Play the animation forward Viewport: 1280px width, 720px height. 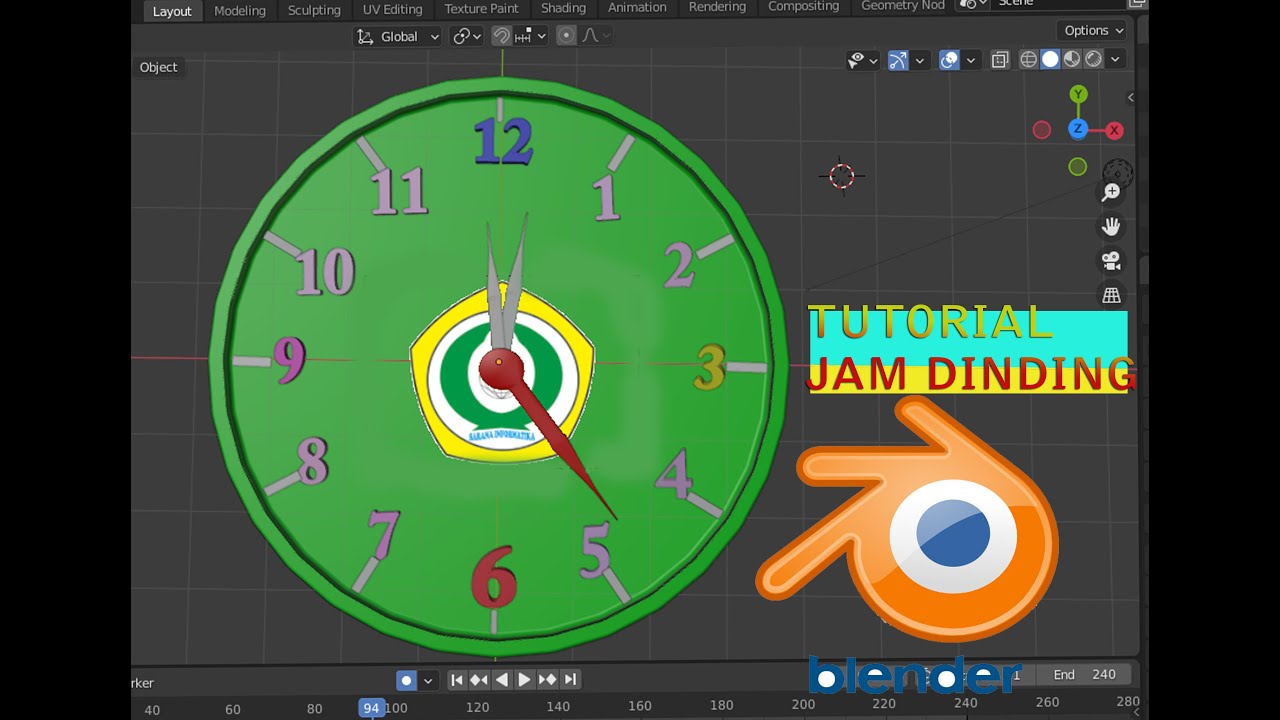click(x=524, y=680)
